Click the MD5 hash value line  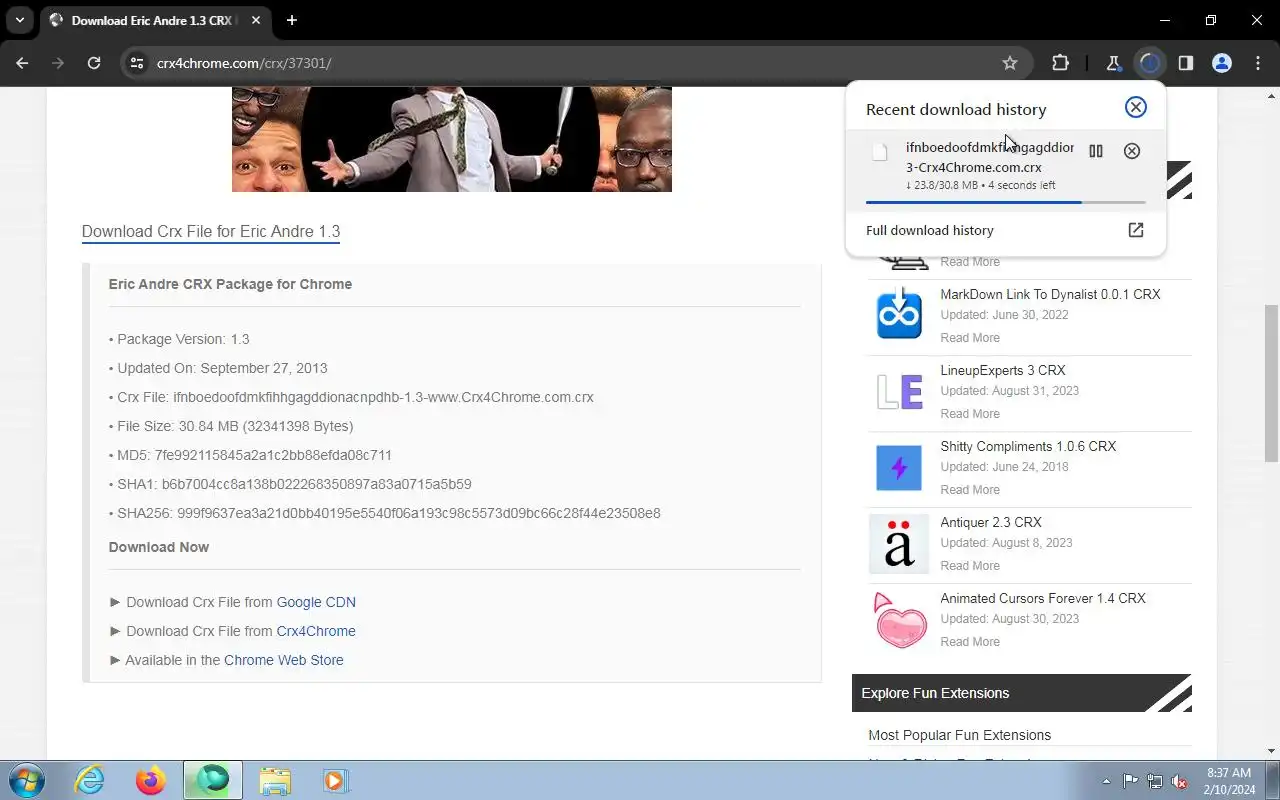[250, 455]
